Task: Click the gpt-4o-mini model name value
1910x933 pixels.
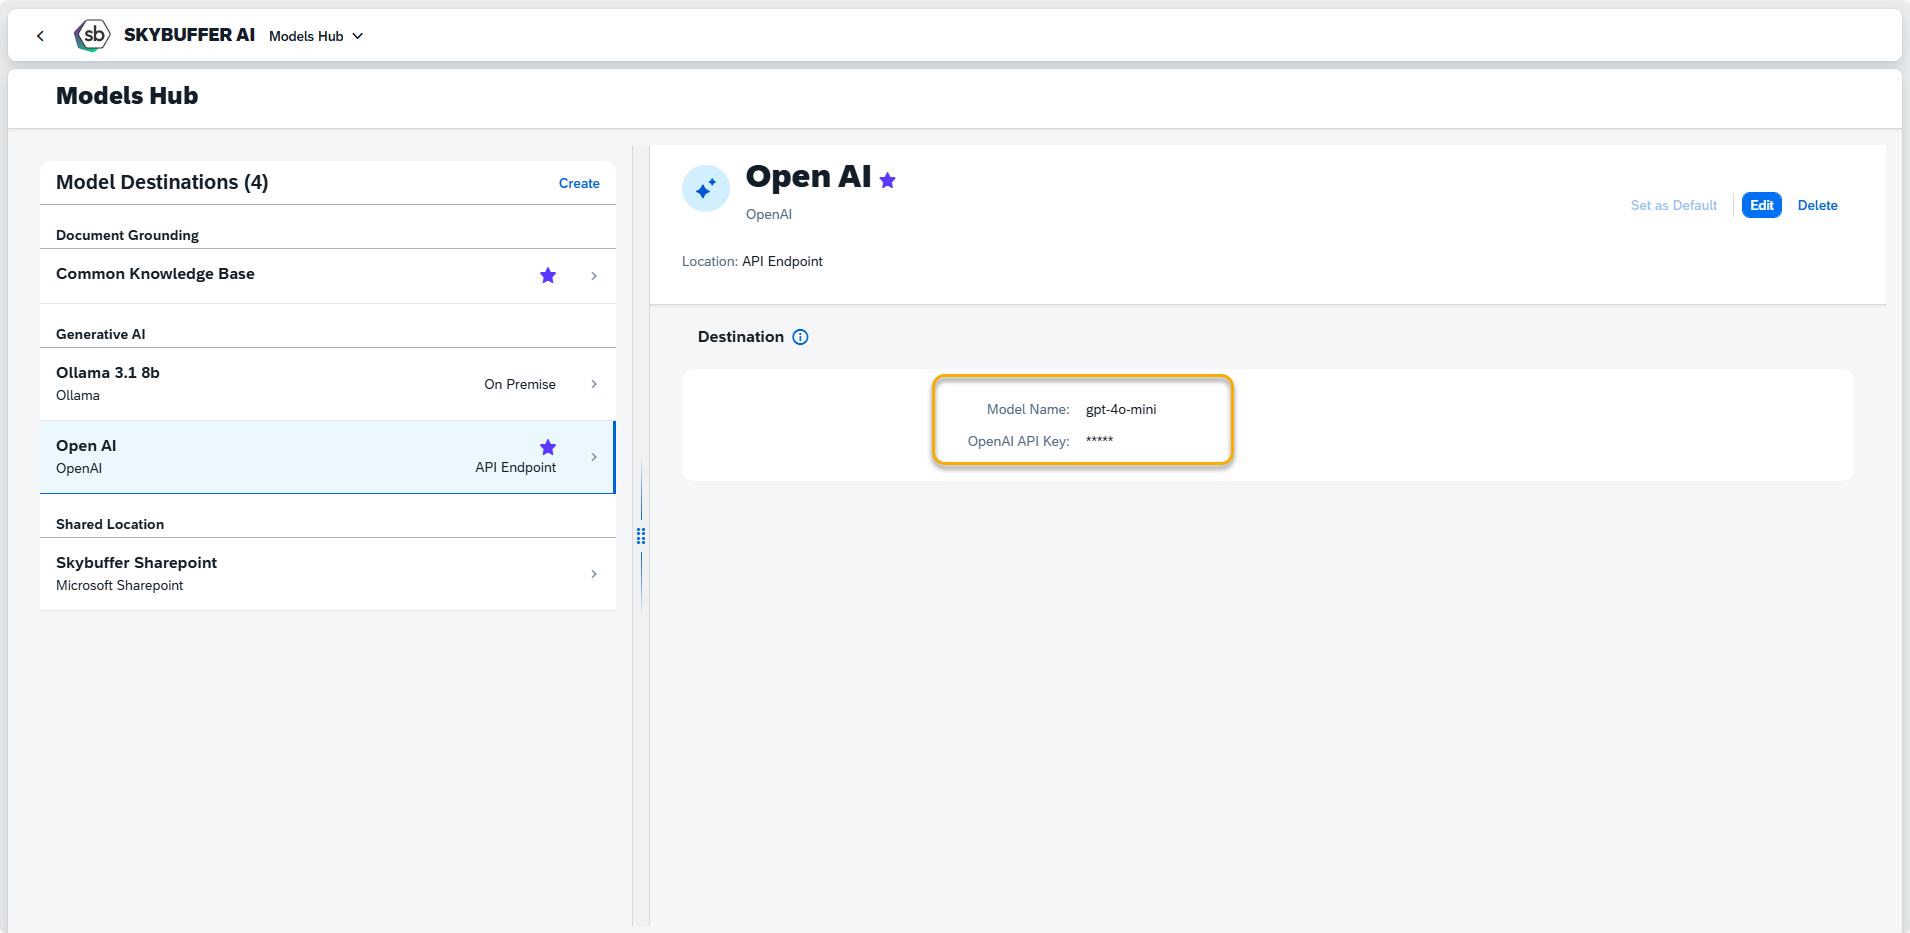Action: (1121, 409)
